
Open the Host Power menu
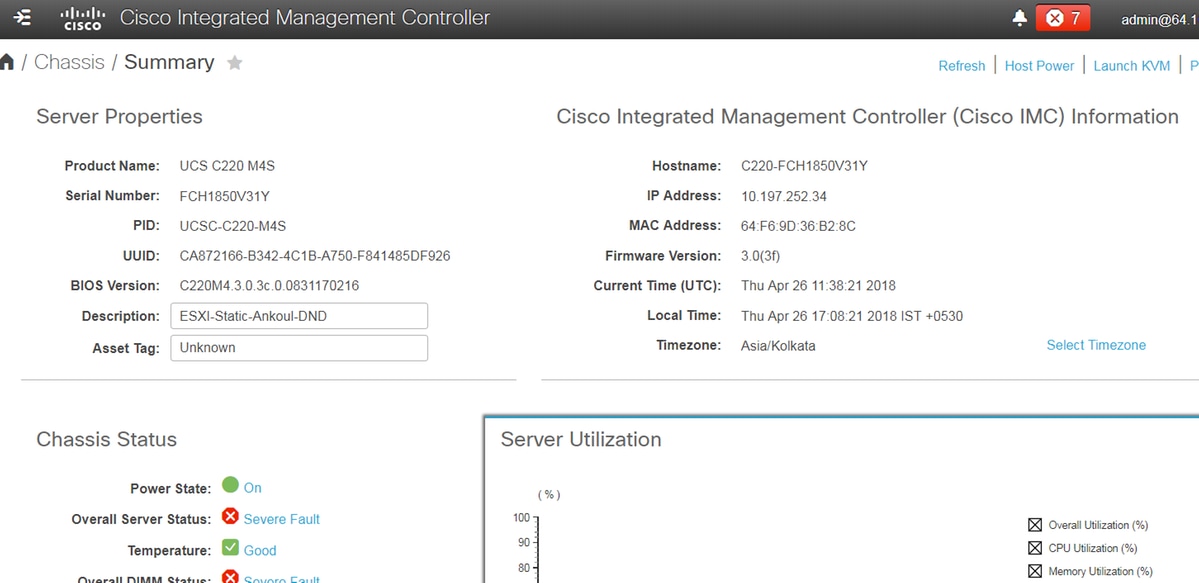coord(1039,66)
